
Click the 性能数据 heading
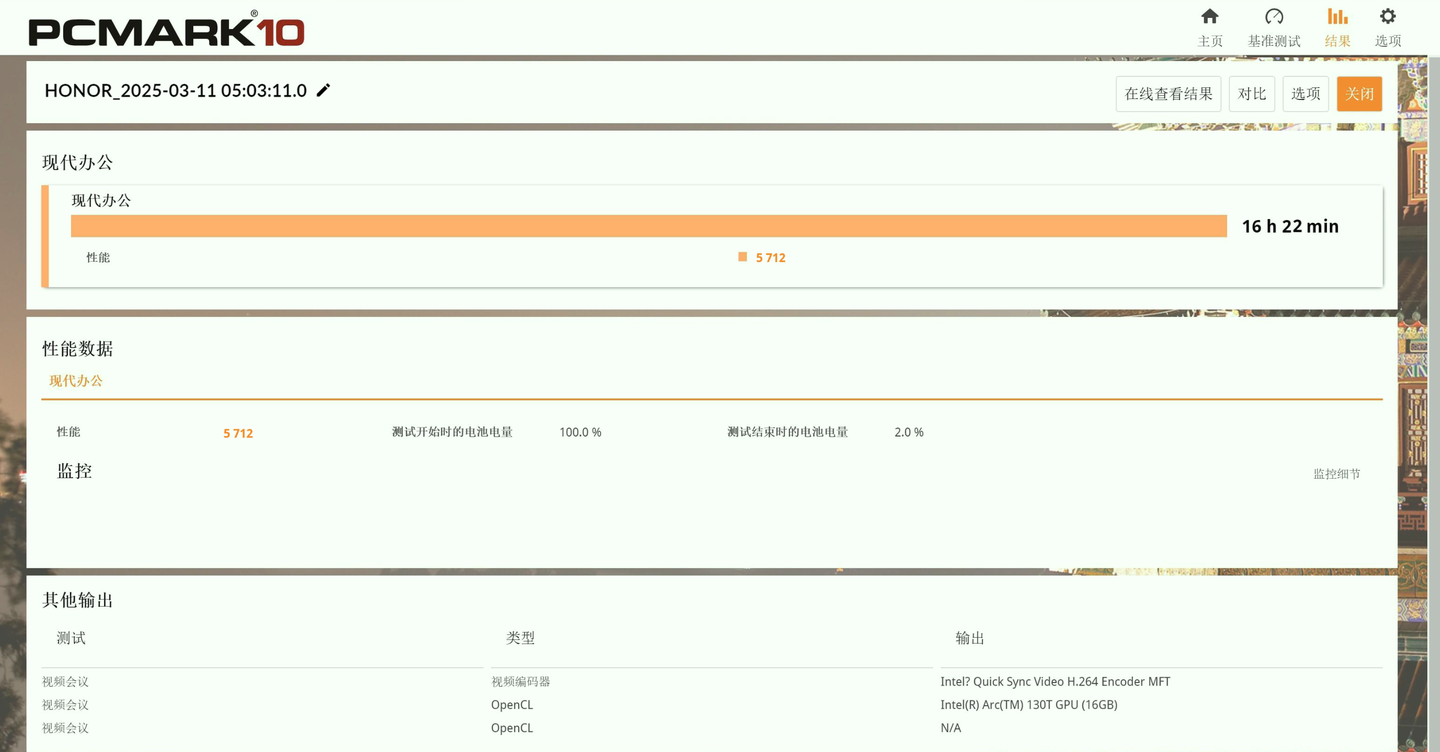click(x=78, y=349)
